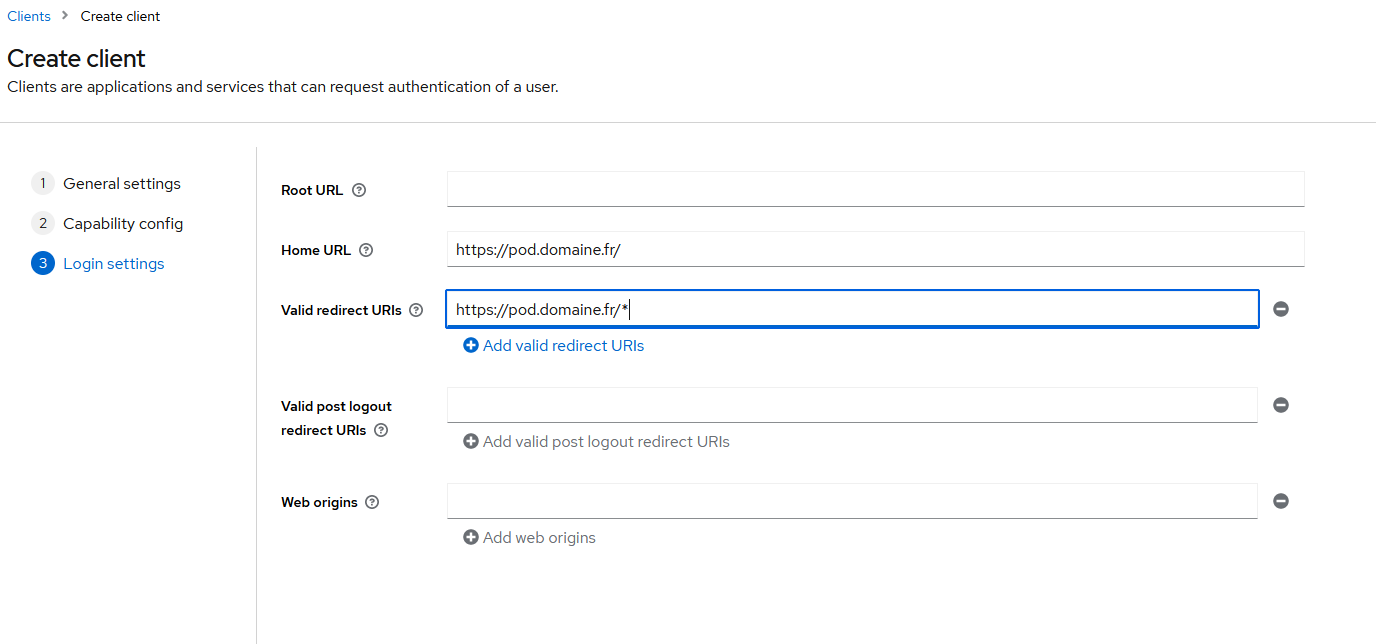Click Add valid redirect URIs
Image resolution: width=1376 pixels, height=644 pixels.
554,345
